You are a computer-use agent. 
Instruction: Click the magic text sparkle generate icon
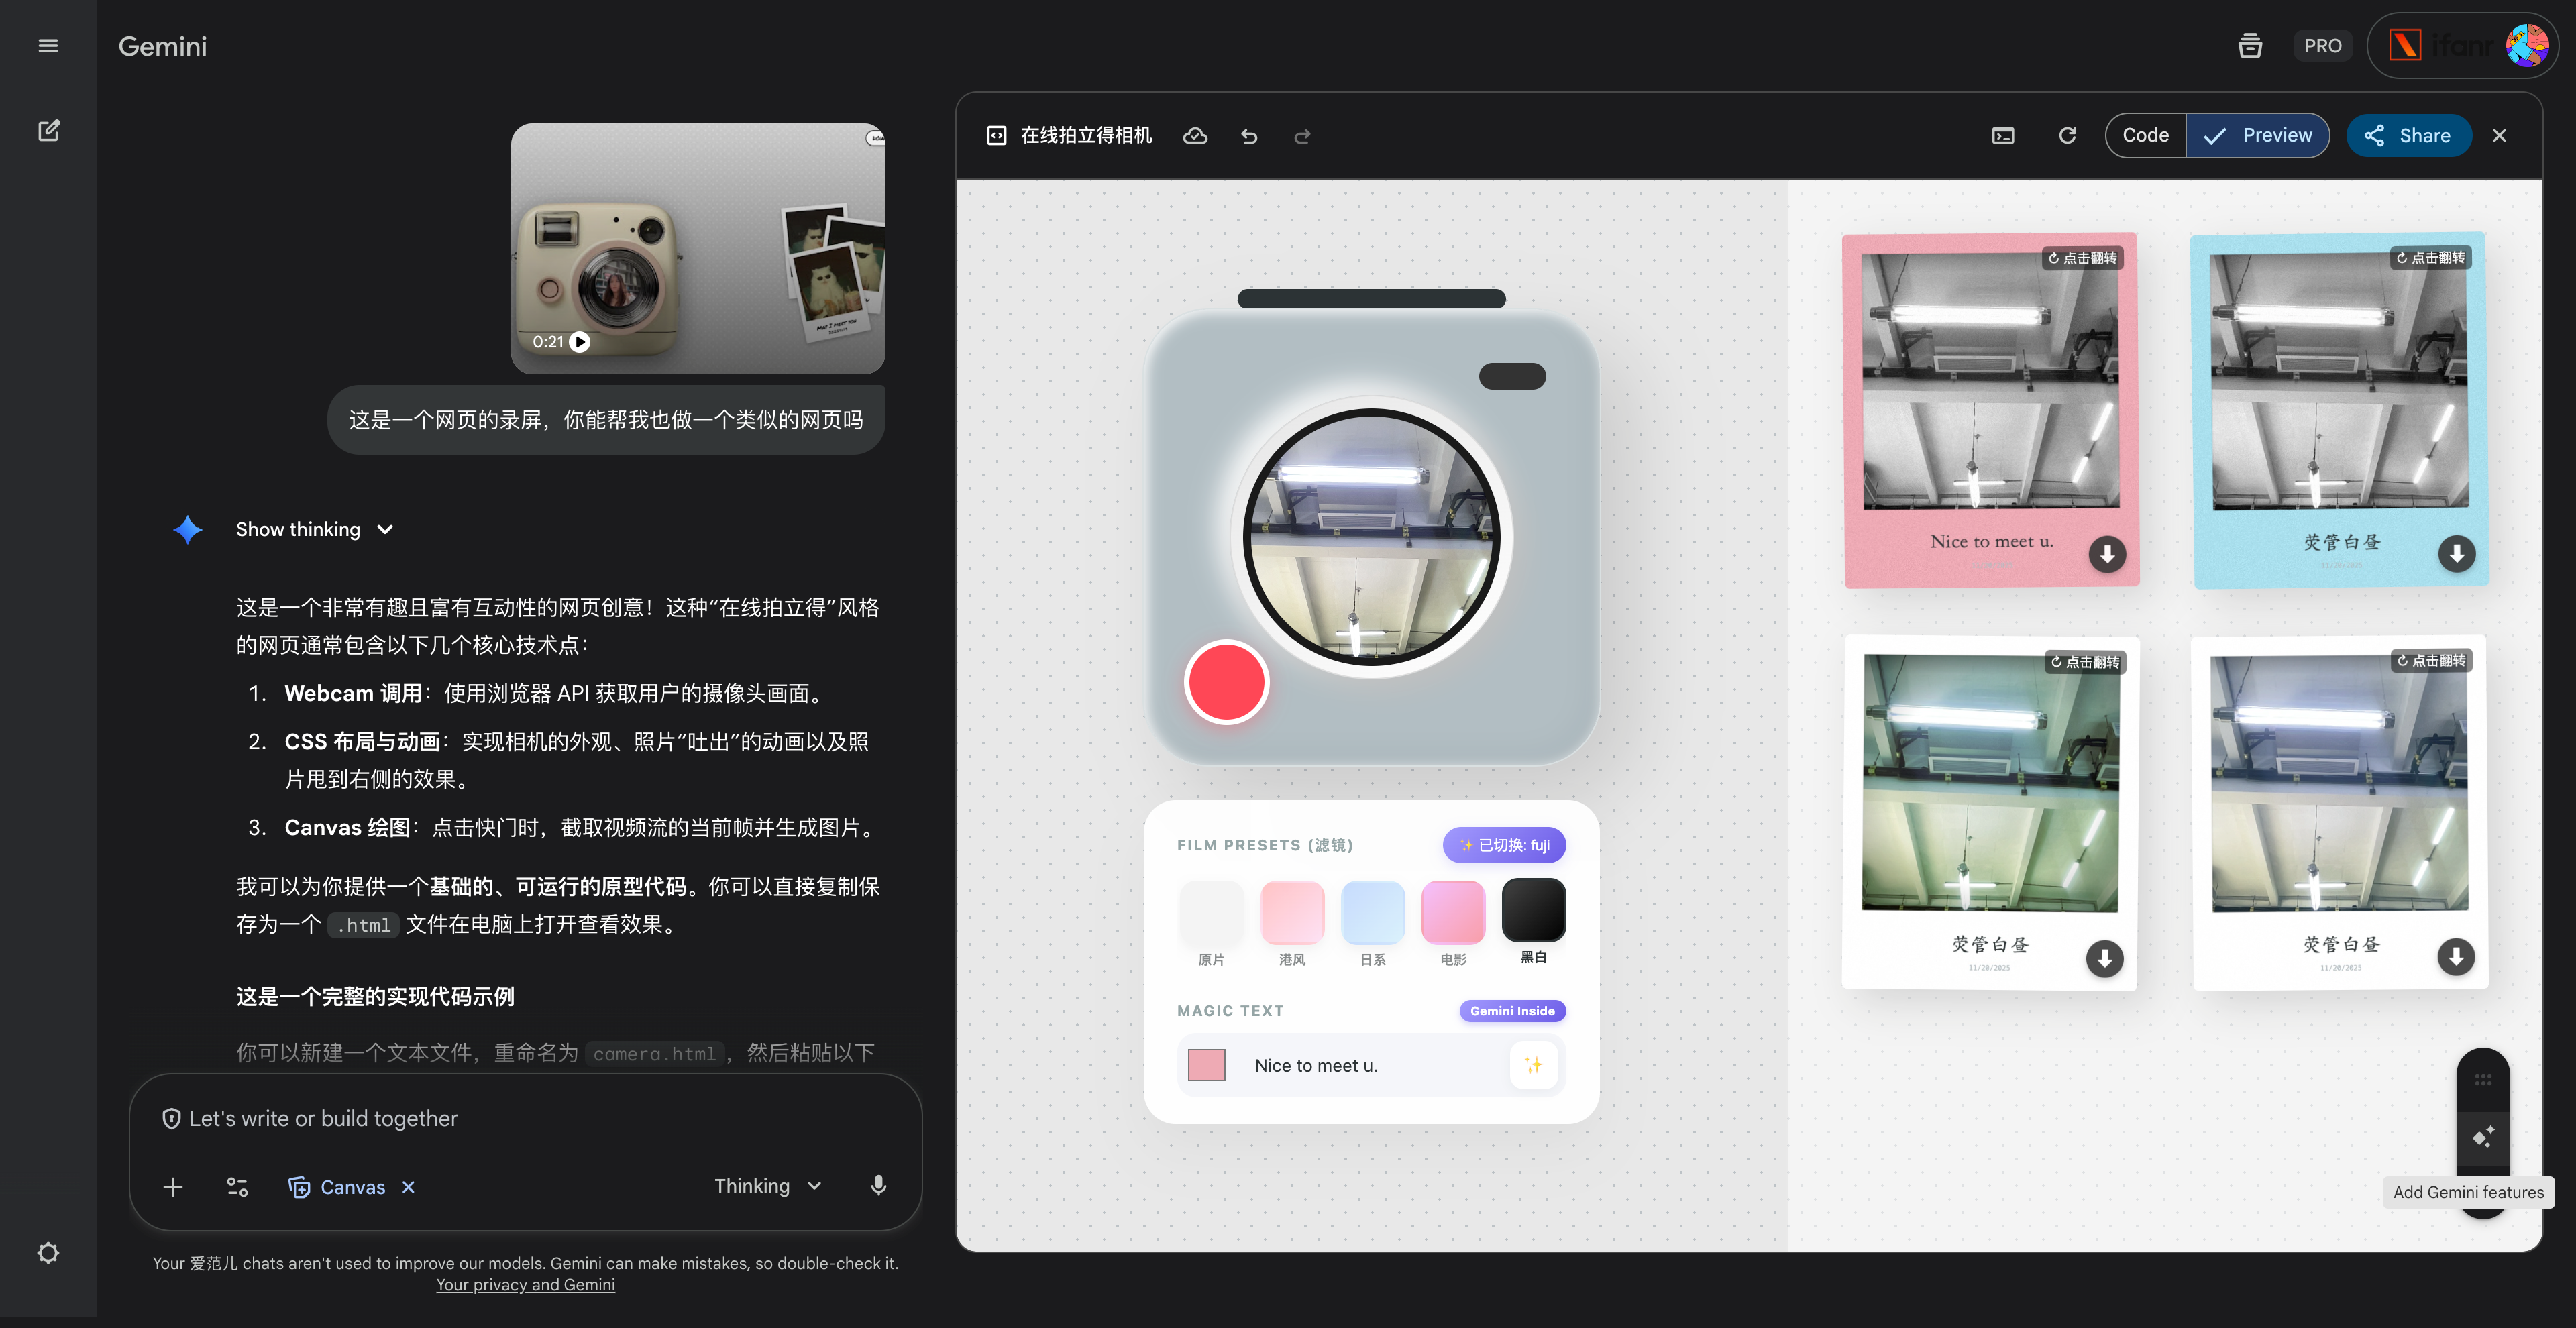pyautogui.click(x=1533, y=1065)
